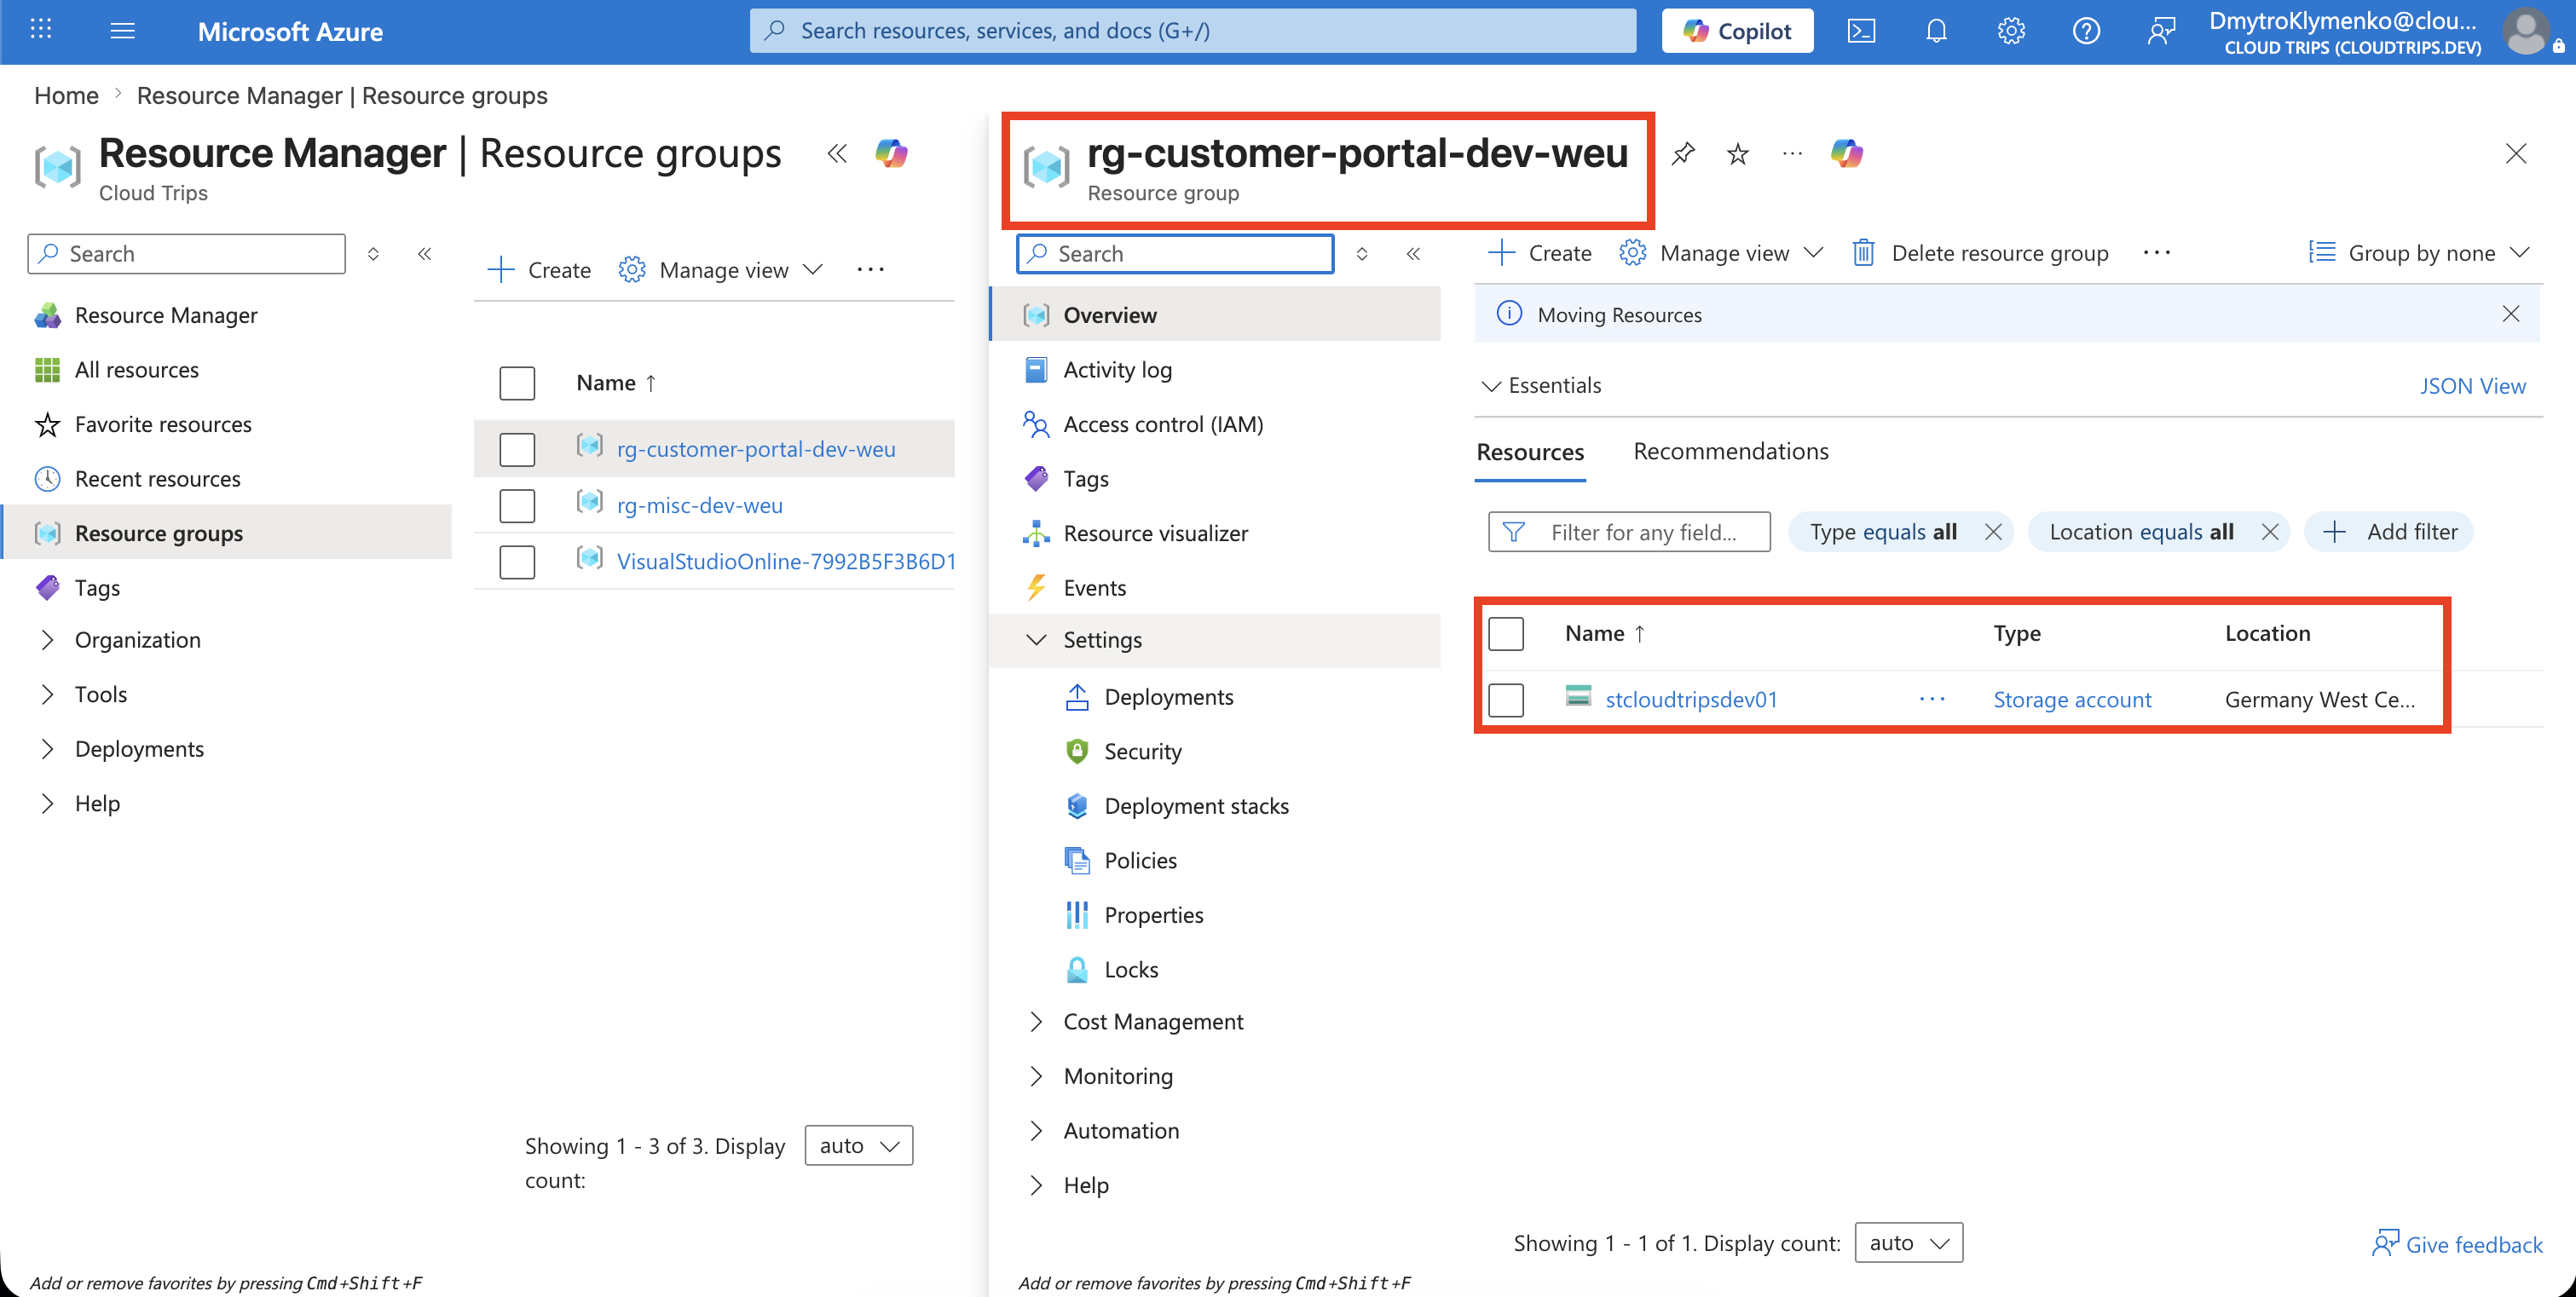Image resolution: width=2576 pixels, height=1297 pixels.
Task: Open the notifications bell
Action: (1936, 31)
